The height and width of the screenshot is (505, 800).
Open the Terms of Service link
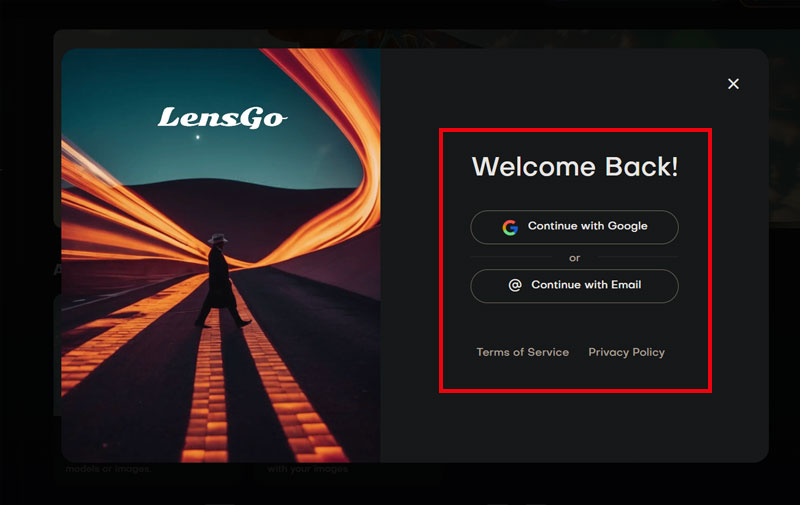click(x=522, y=352)
